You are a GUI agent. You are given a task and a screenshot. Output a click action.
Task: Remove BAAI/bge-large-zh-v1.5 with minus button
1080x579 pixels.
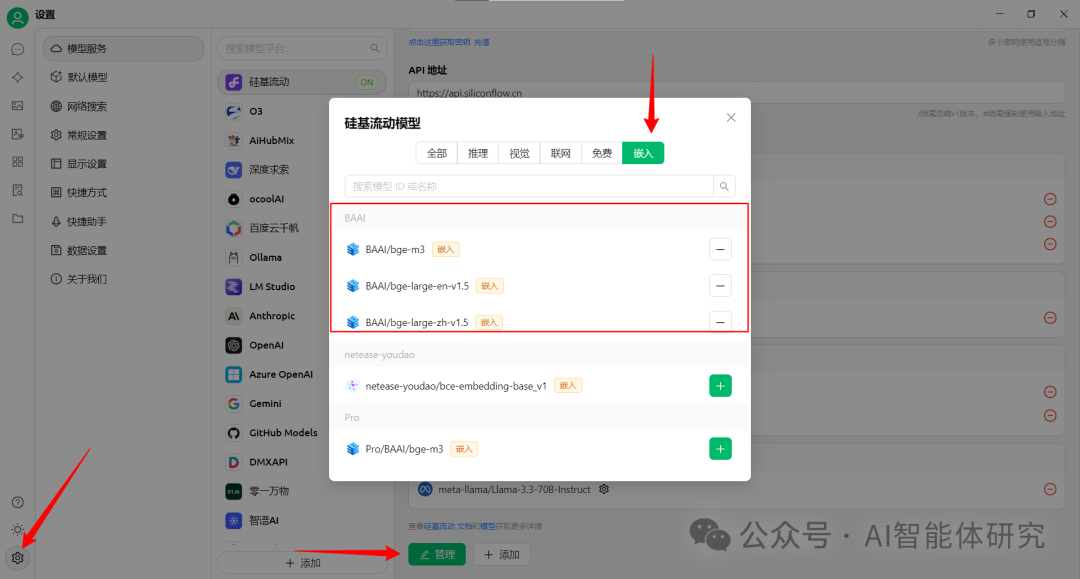720,322
